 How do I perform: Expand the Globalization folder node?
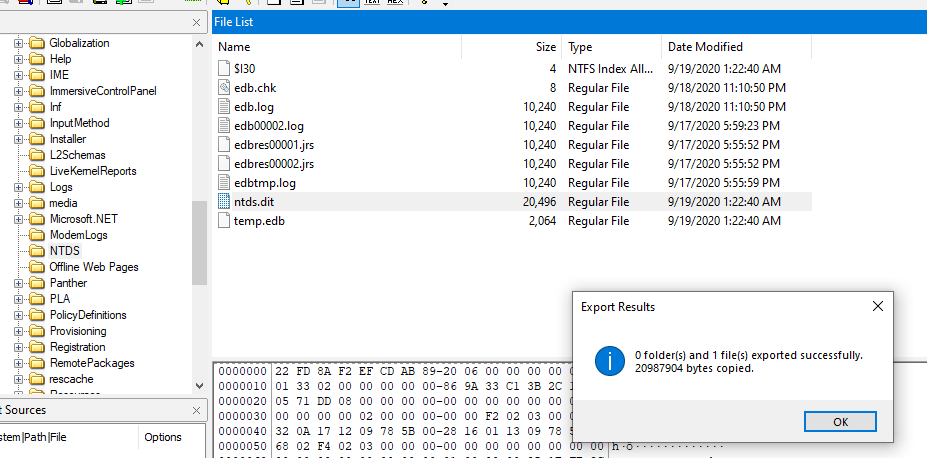18,43
